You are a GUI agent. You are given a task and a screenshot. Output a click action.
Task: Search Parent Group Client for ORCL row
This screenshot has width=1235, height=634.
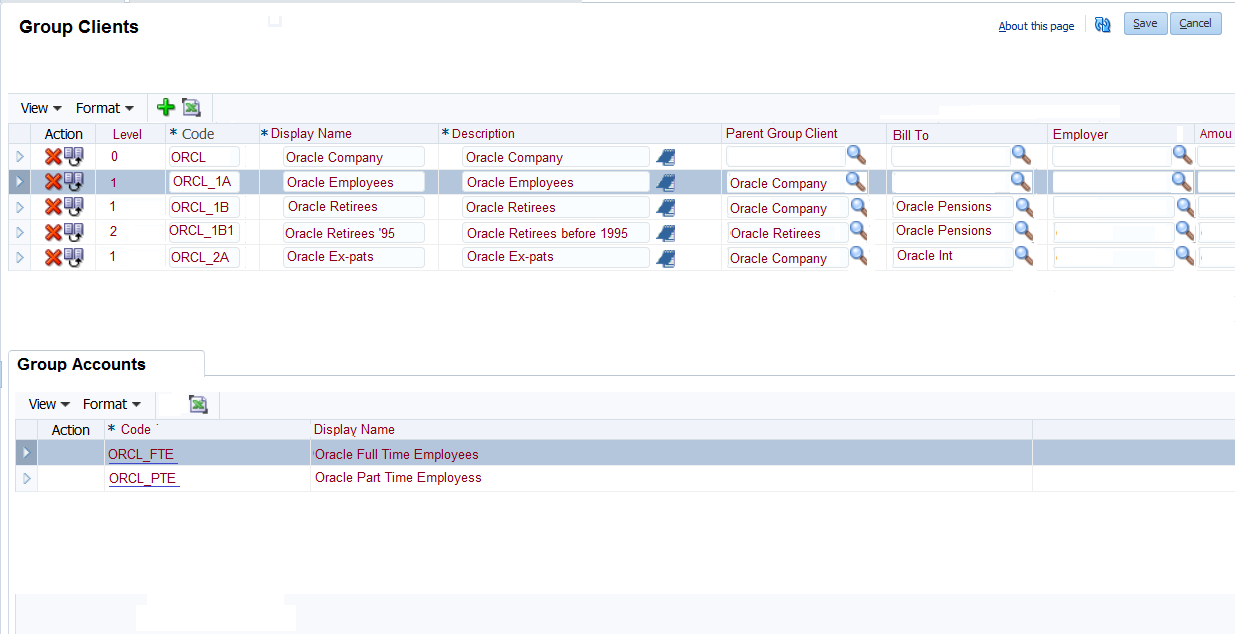[856, 154]
